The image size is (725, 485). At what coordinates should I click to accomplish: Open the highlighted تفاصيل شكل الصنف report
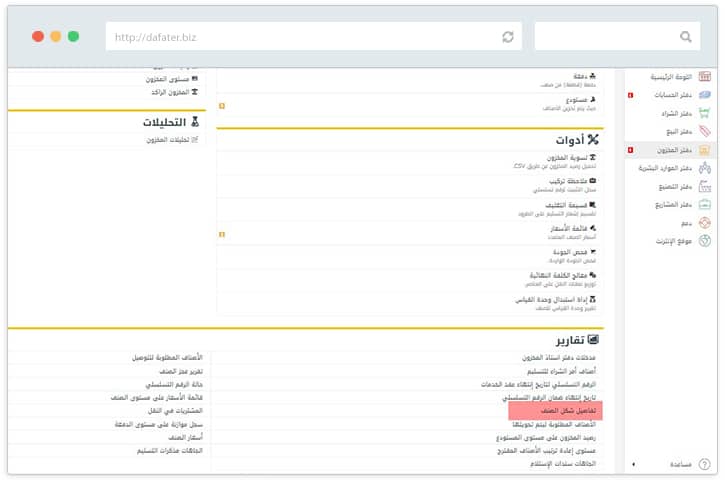[x=568, y=411]
